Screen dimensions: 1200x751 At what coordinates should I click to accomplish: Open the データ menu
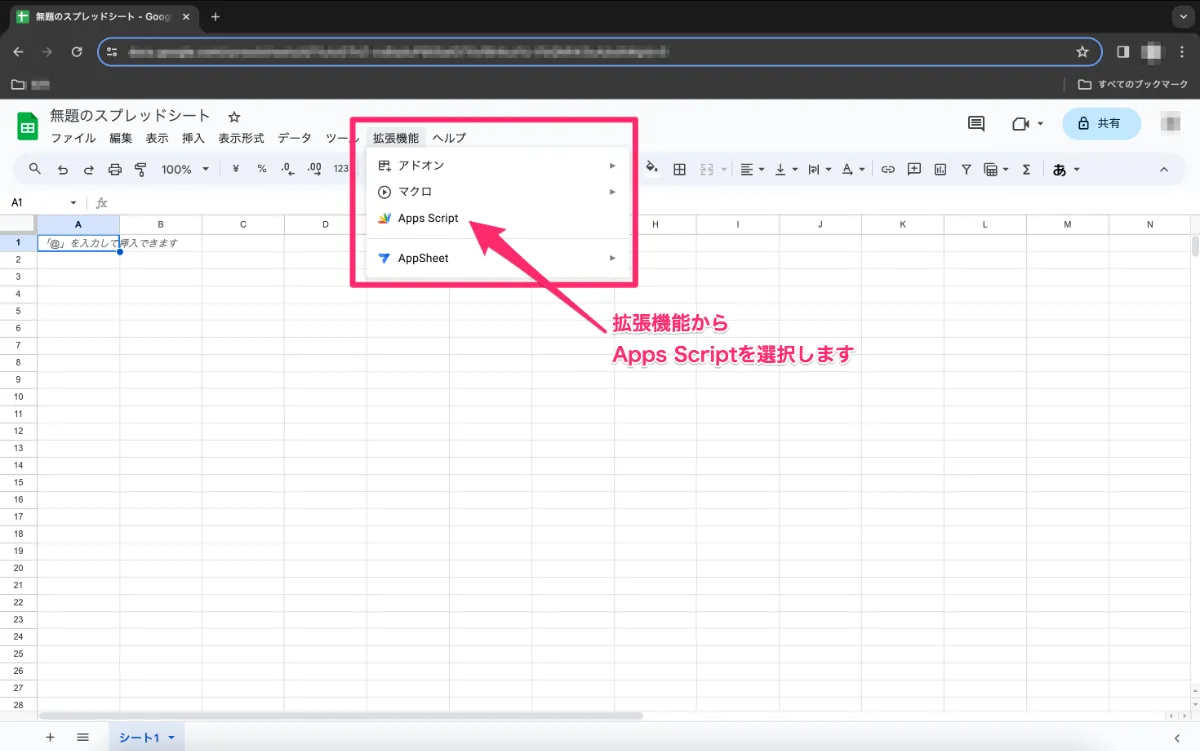[x=294, y=138]
